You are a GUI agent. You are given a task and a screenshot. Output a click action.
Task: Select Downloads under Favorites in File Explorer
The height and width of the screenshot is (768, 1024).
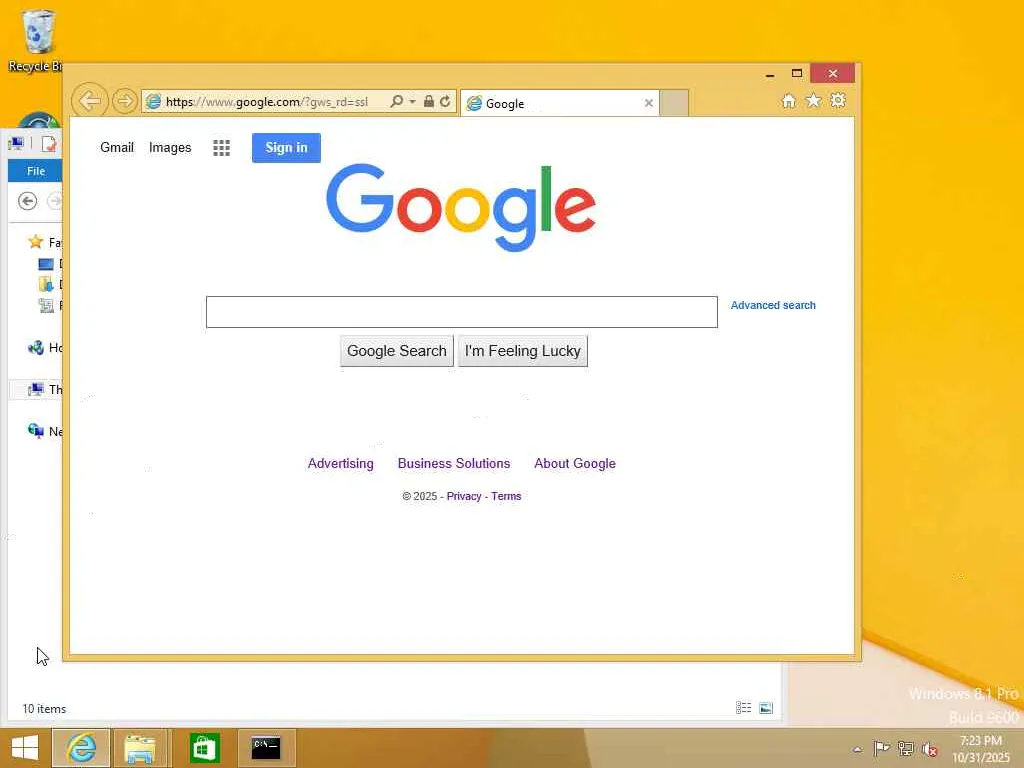tap(46, 284)
